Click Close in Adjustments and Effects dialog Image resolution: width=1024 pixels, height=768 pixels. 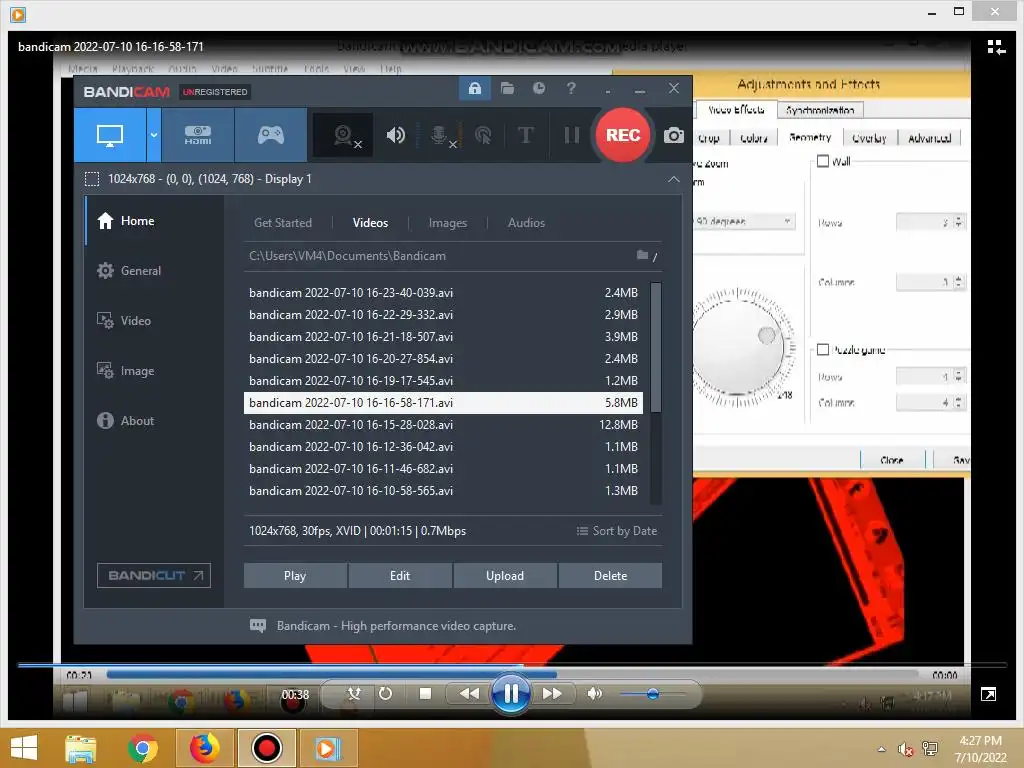[892, 460]
